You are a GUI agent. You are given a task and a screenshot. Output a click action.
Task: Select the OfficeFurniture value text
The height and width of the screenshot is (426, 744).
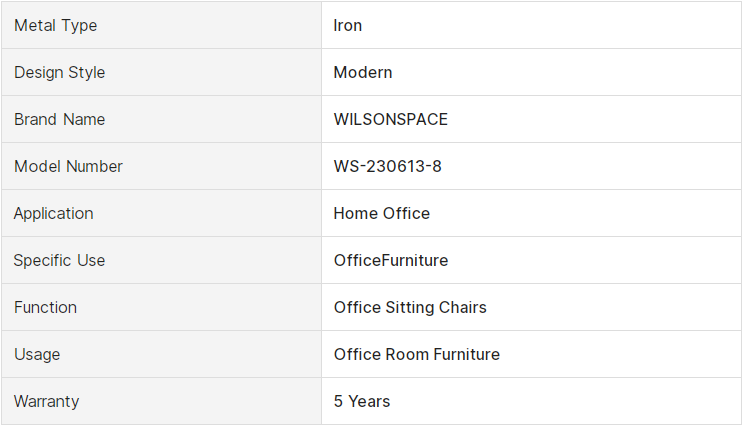tap(391, 260)
